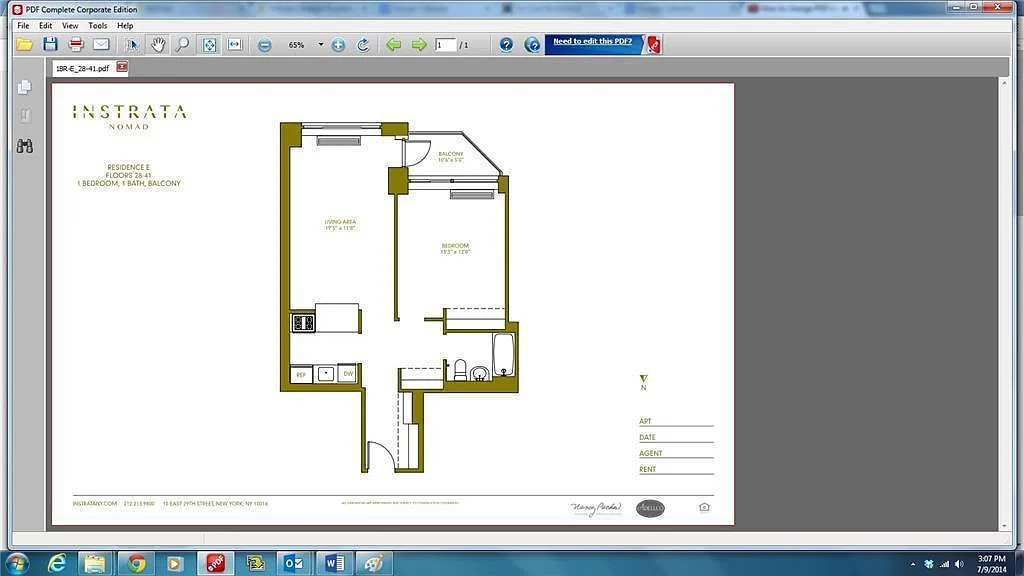Open the 65% zoom level dropdown

(321, 45)
